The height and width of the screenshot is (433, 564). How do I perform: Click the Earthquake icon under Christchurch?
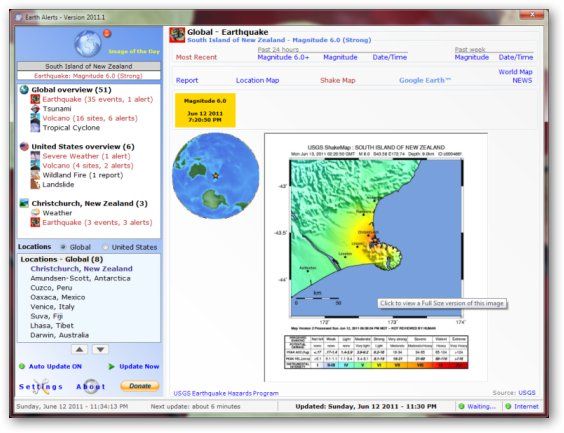[x=35, y=222]
